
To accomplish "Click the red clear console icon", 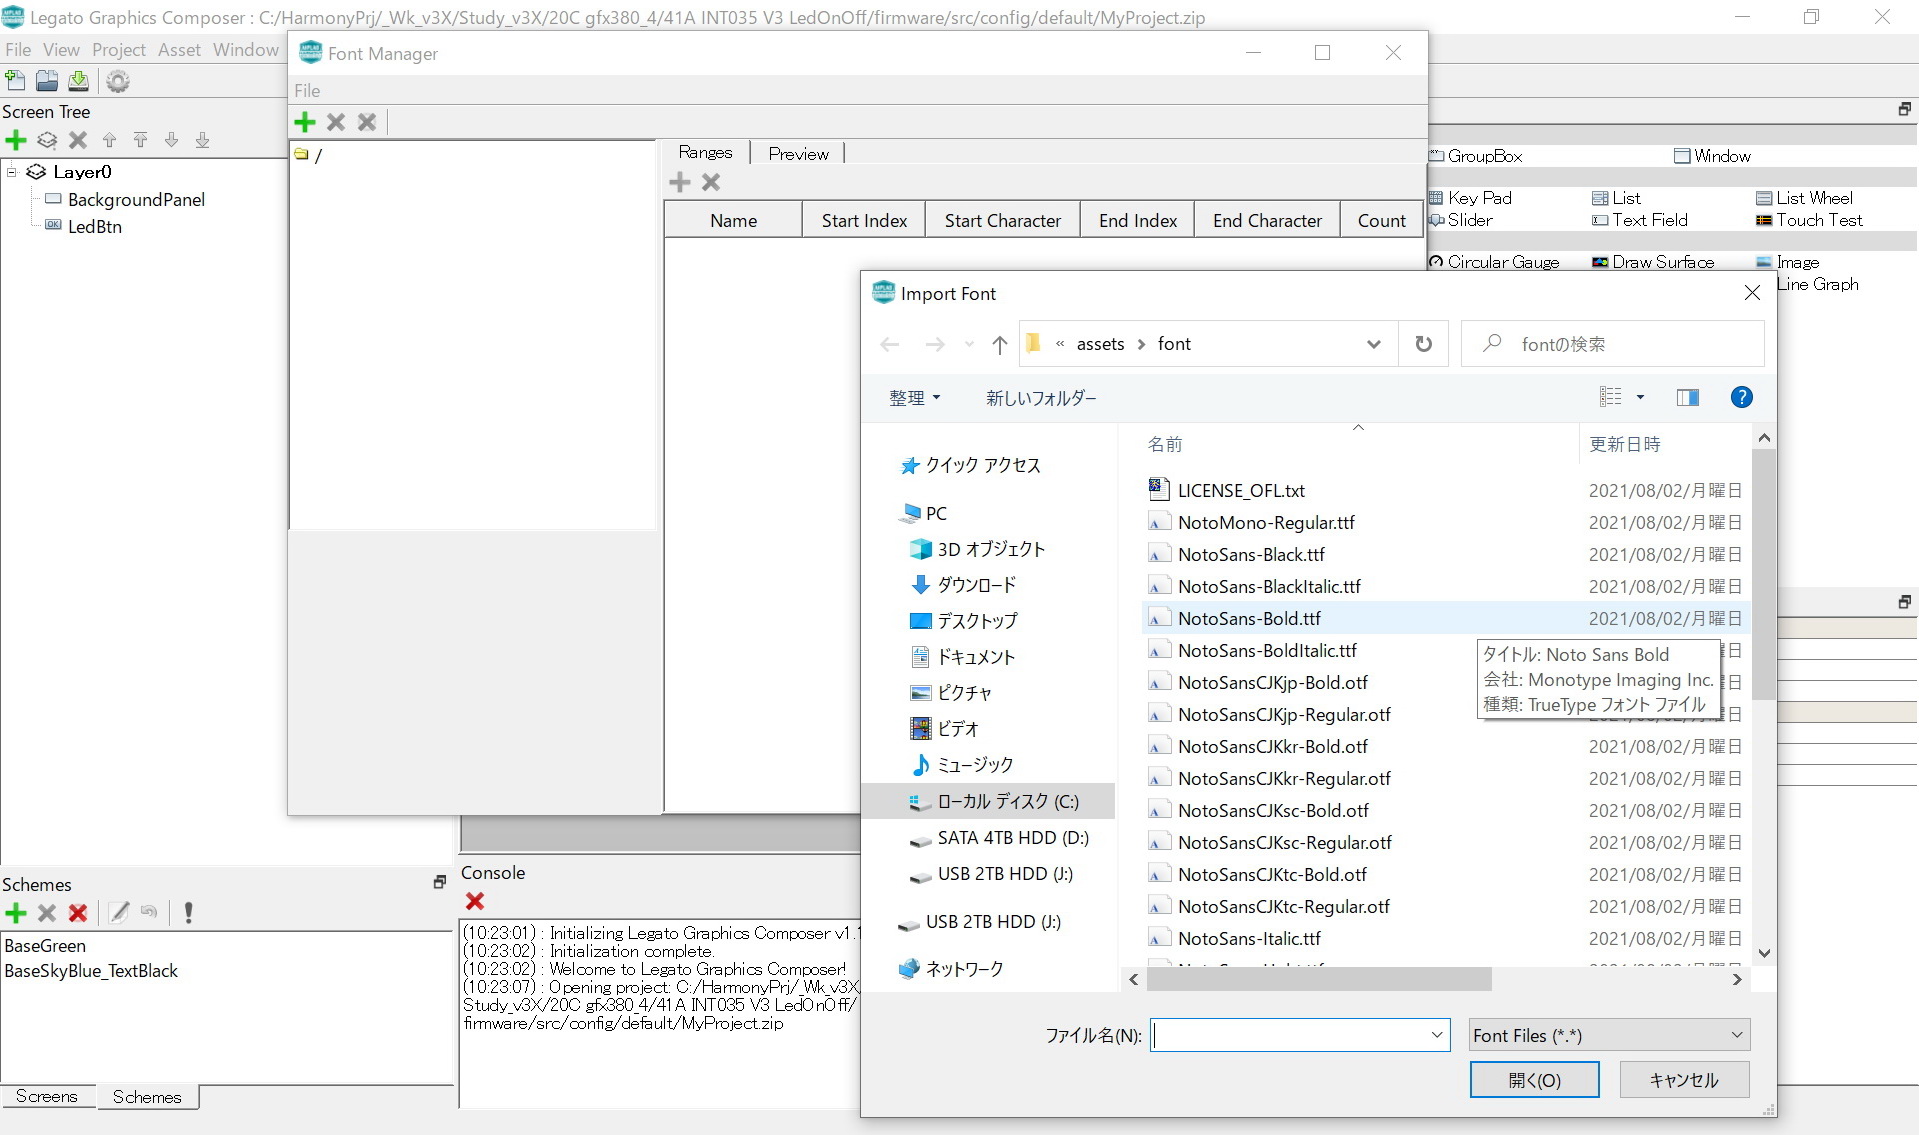I will pos(475,901).
